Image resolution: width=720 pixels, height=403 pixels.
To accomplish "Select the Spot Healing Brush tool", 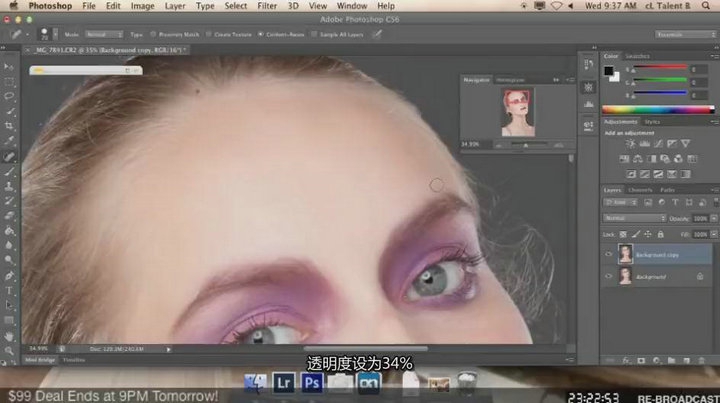I will 9,157.
